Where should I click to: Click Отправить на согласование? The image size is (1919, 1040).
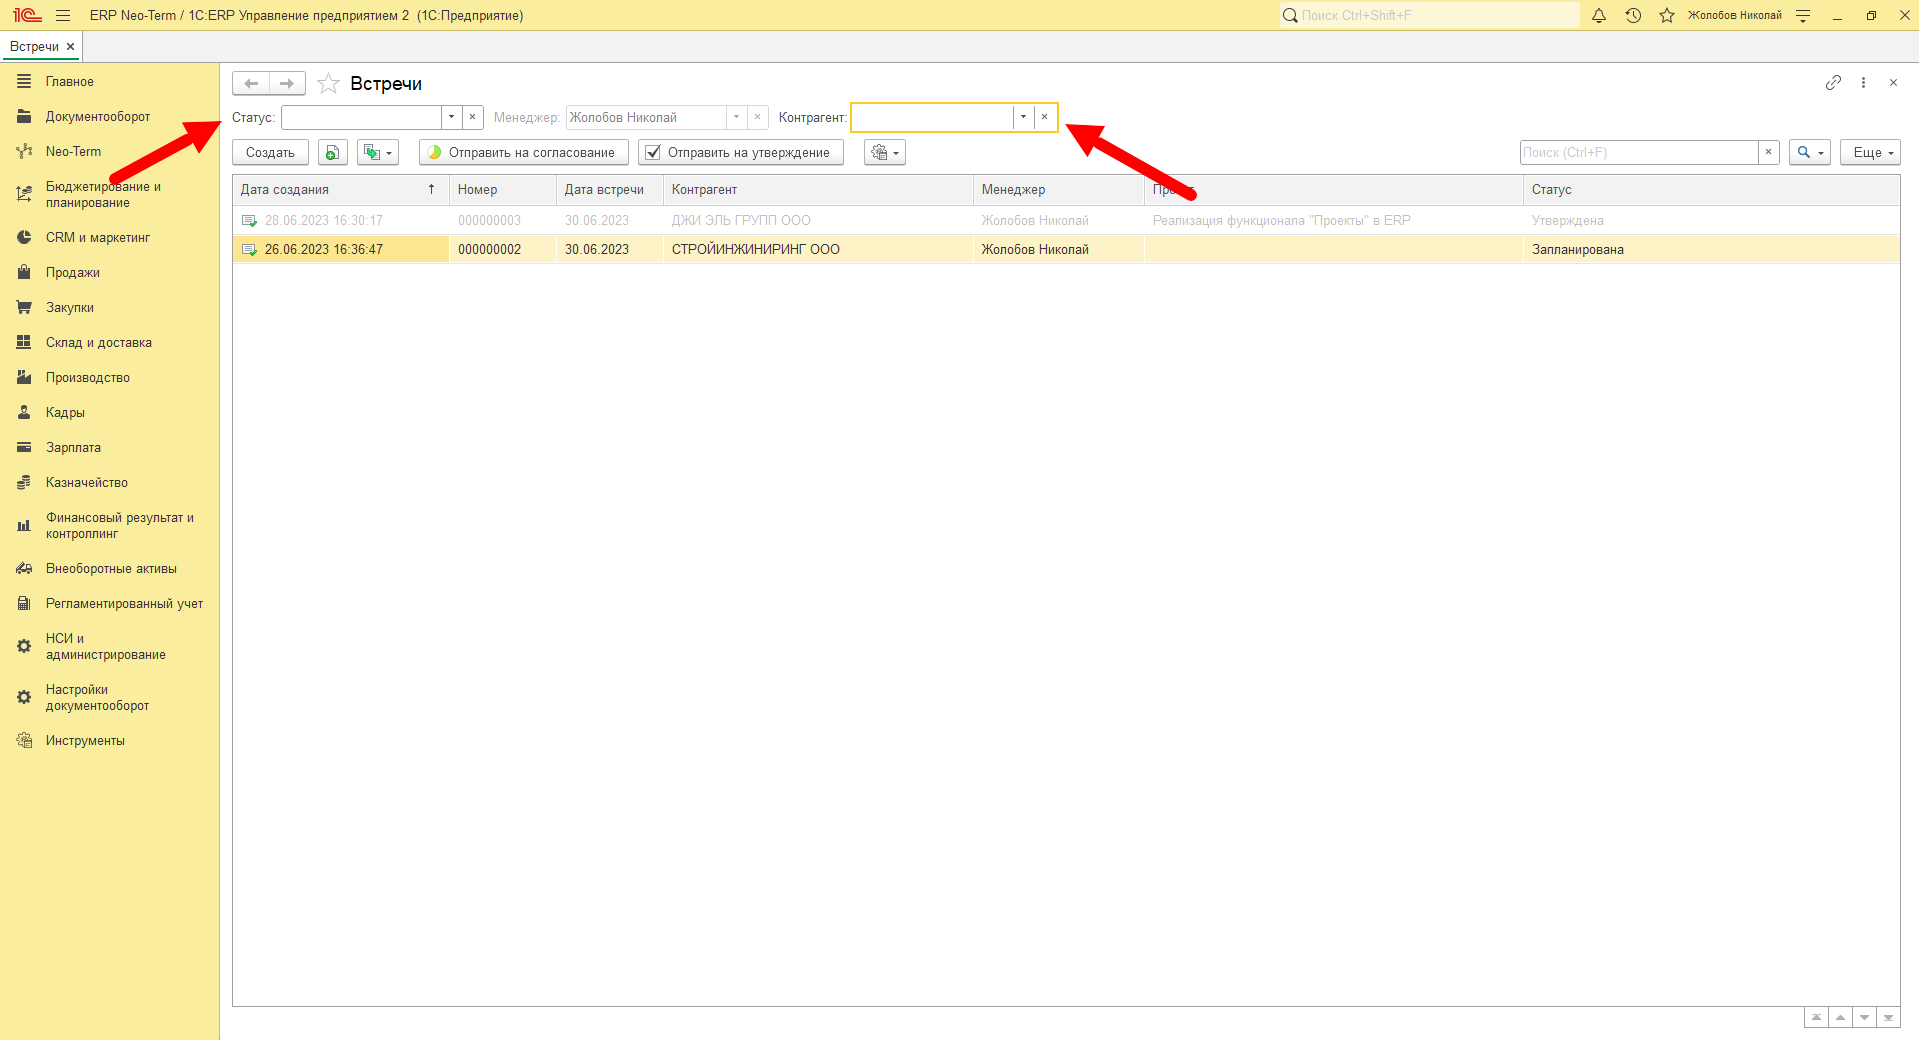tap(524, 152)
